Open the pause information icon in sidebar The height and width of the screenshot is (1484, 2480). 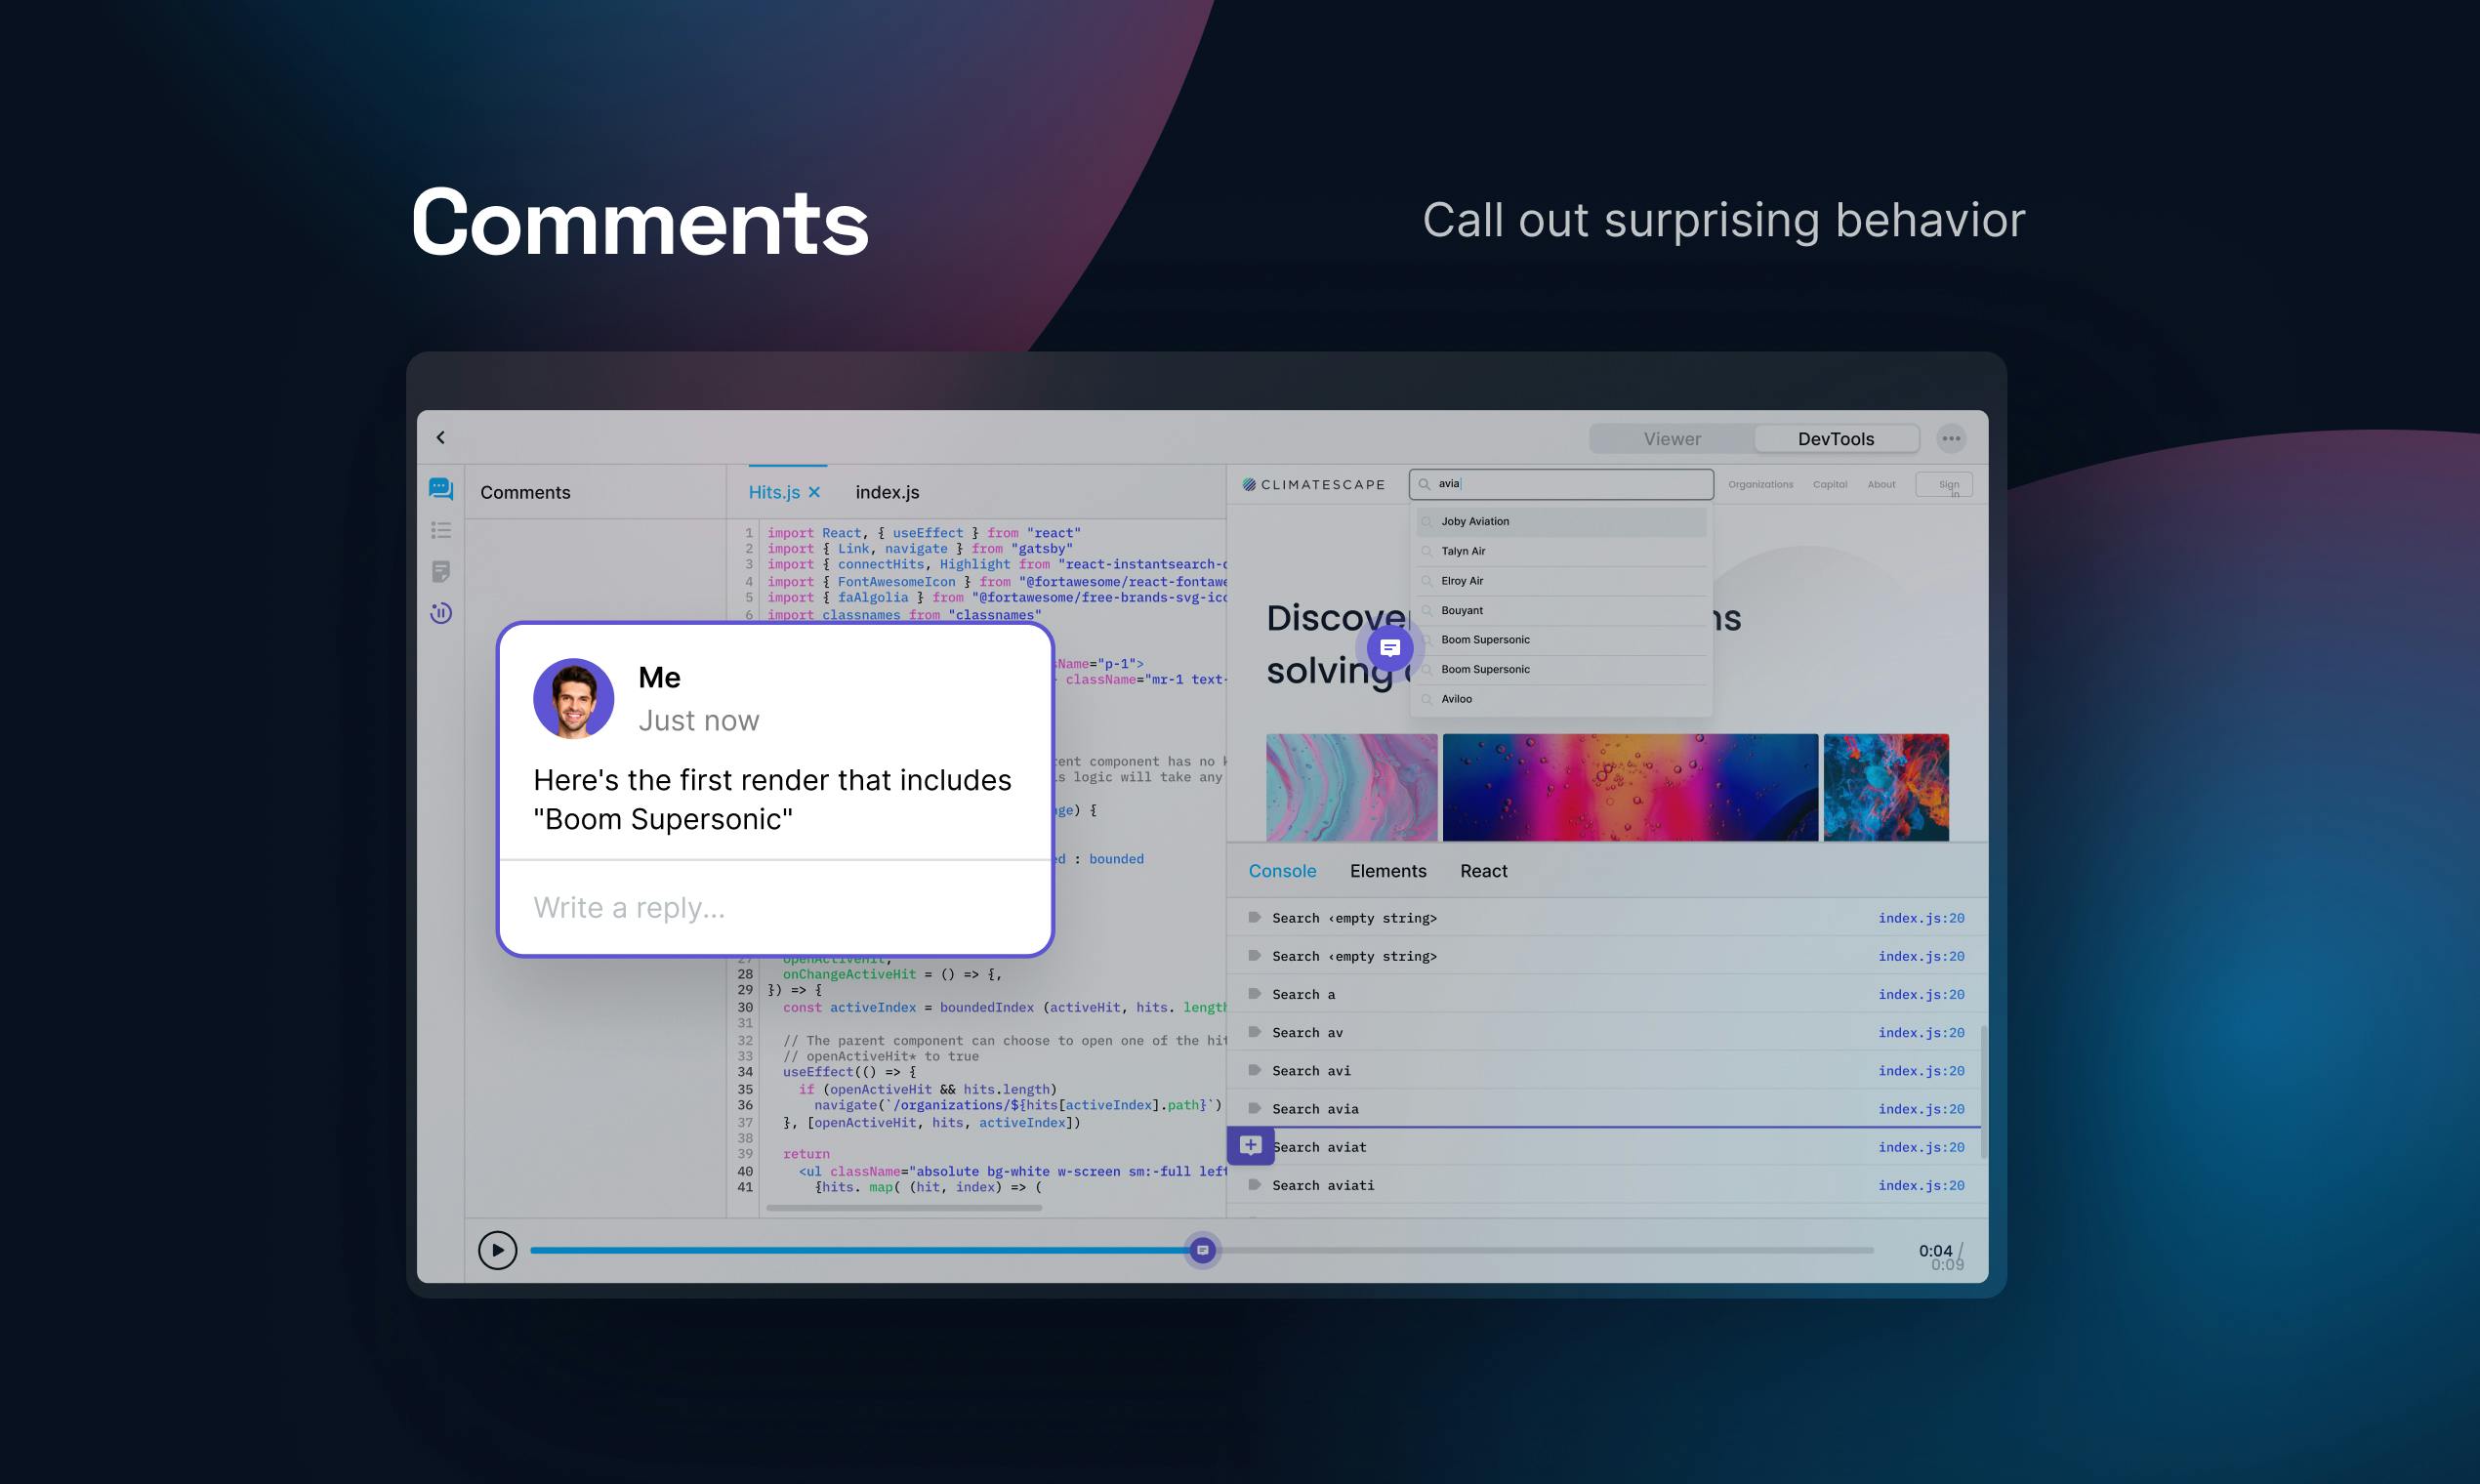pos(441,612)
